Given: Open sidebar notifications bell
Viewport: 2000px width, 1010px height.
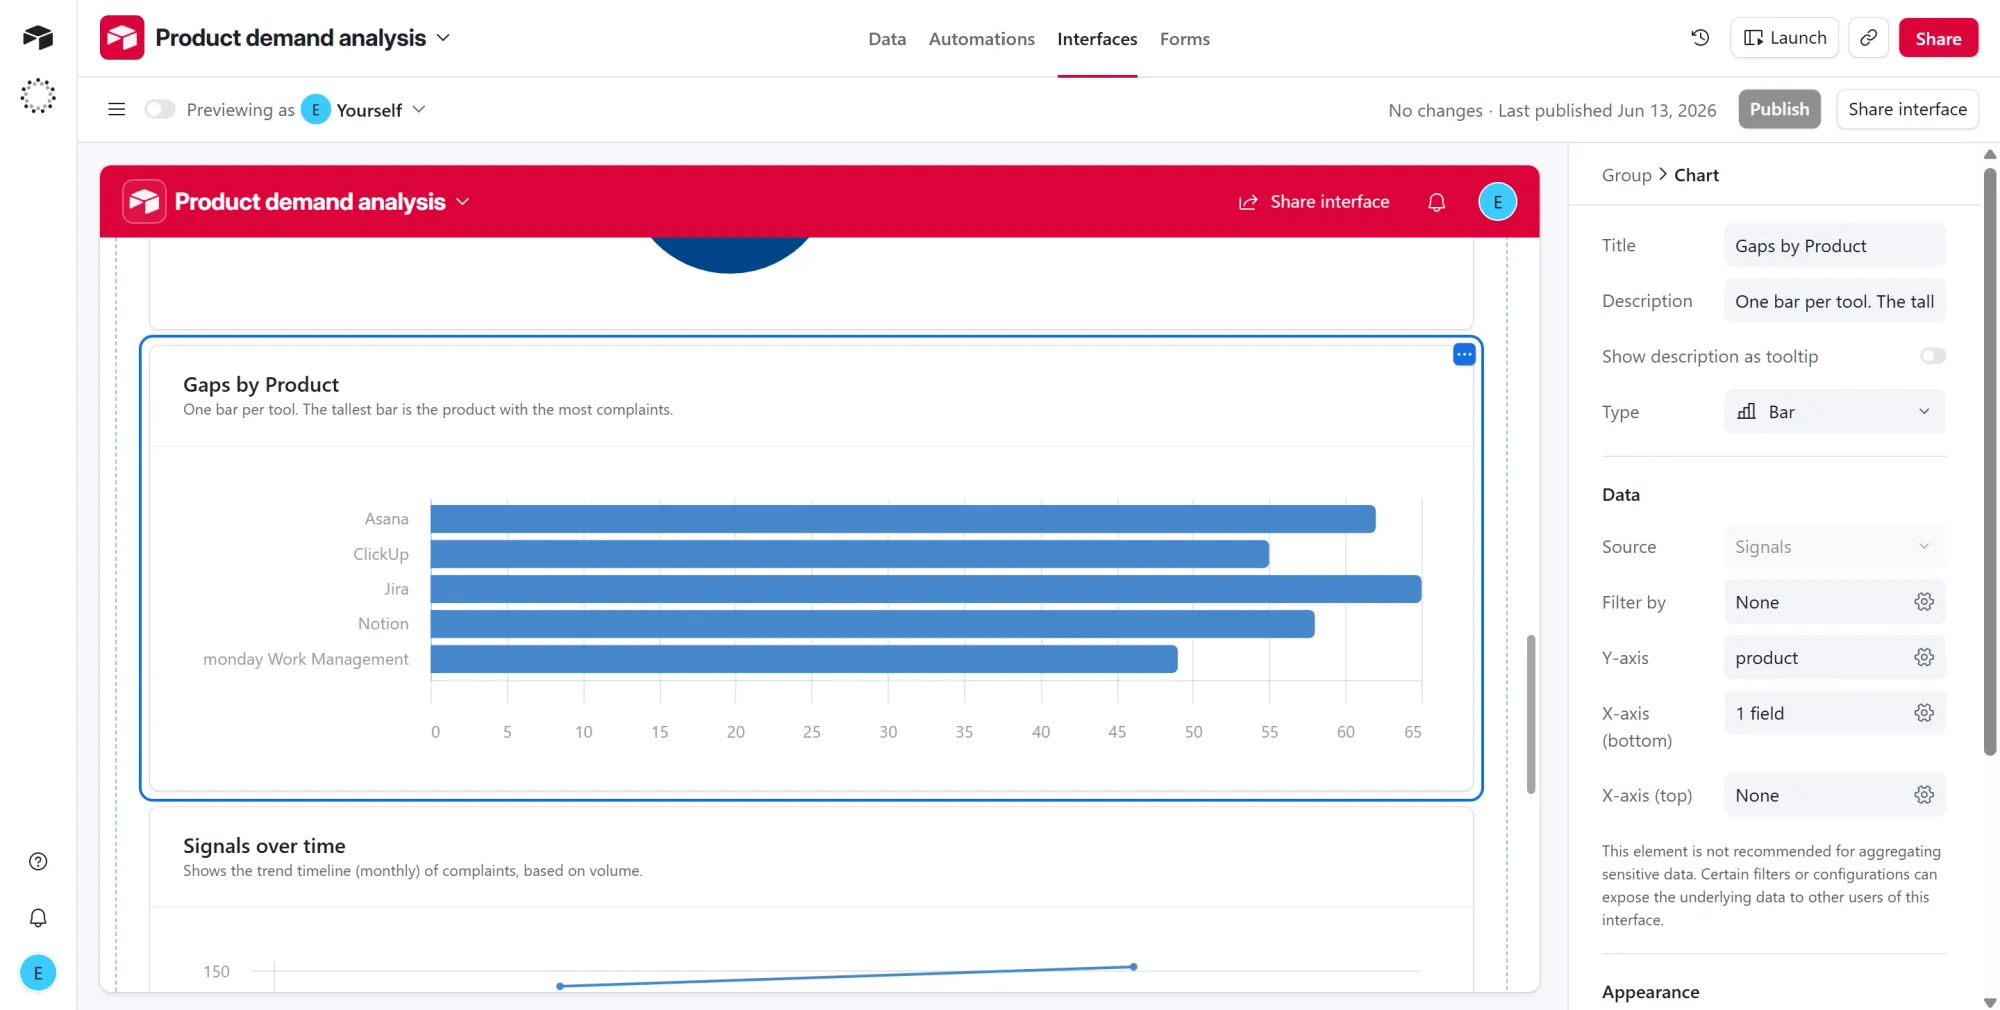Looking at the screenshot, I should [x=38, y=917].
